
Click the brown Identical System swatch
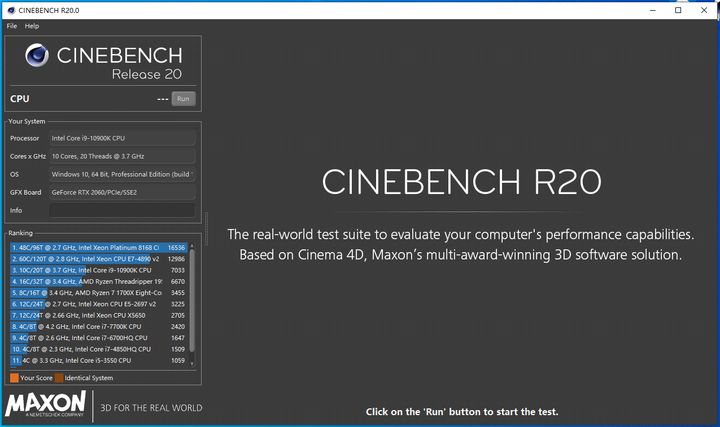(58, 378)
